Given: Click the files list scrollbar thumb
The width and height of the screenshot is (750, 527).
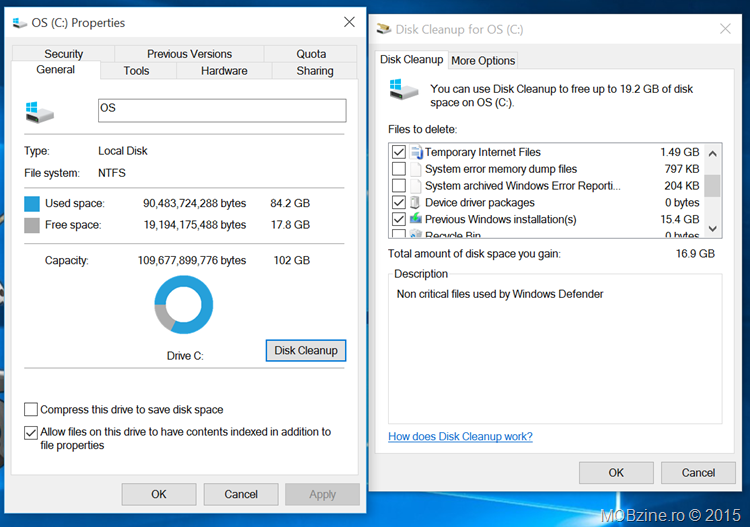Looking at the screenshot, I should click(x=713, y=186).
